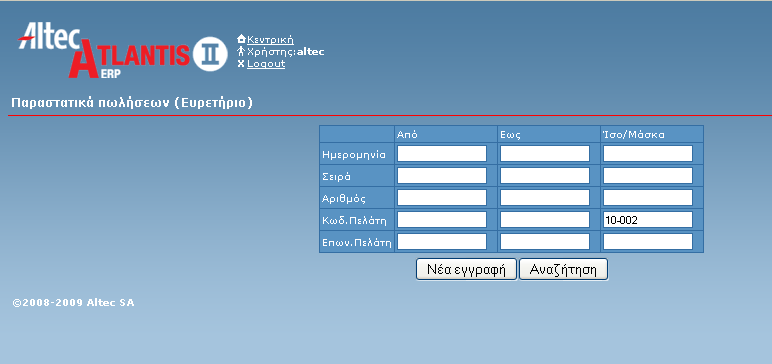This screenshot has height=364, width=772.
Task: Click the ©2008-2009 Altec SA footer text
Action: click(x=73, y=302)
